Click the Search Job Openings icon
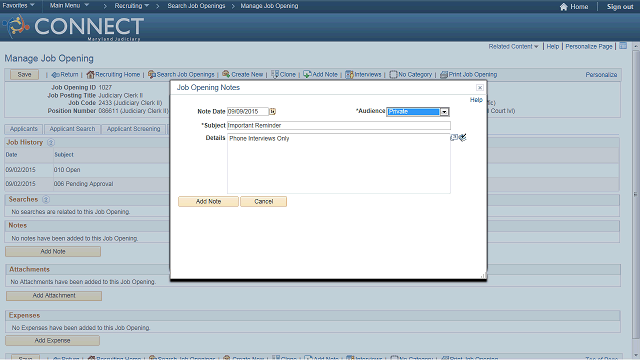640x360 pixels. tap(151, 75)
